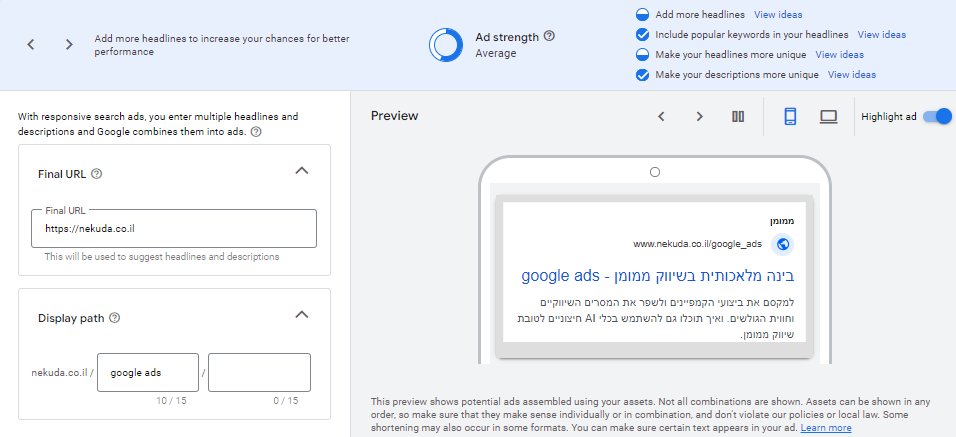Collapse the Final URL section

[x=302, y=171]
